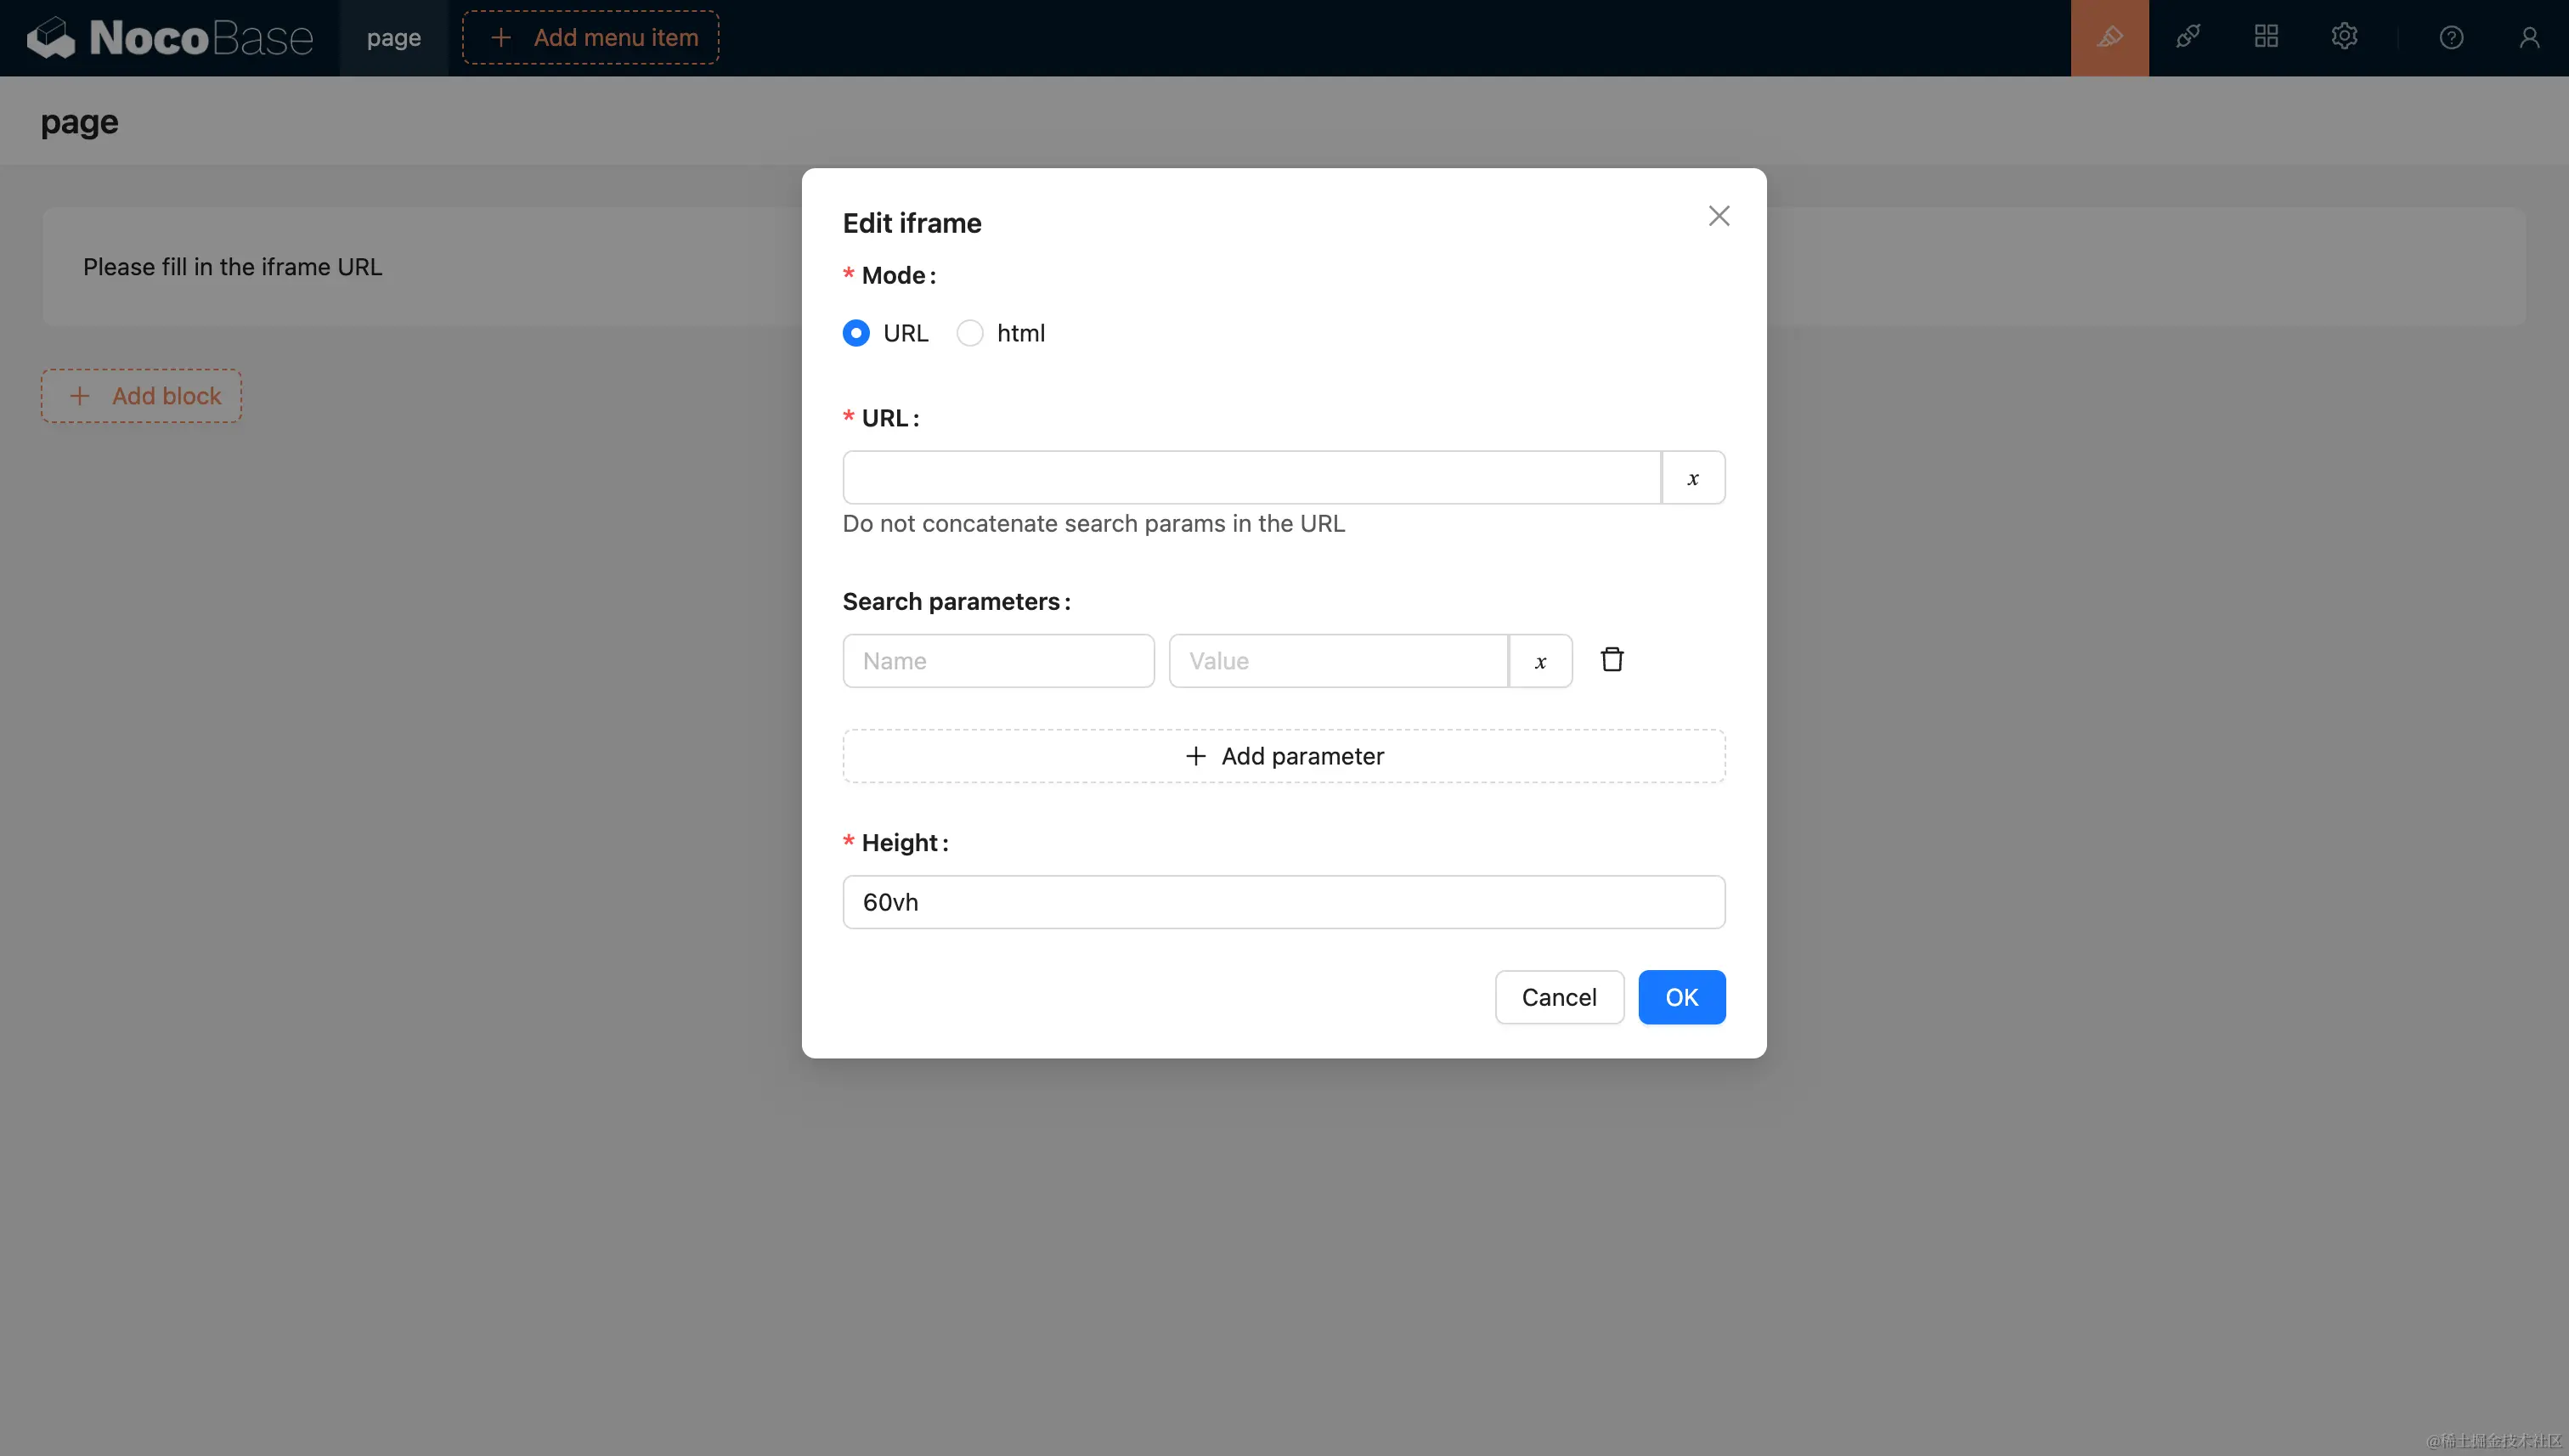The image size is (2569, 1456).
Task: Open the page menu tab
Action: [x=393, y=37]
